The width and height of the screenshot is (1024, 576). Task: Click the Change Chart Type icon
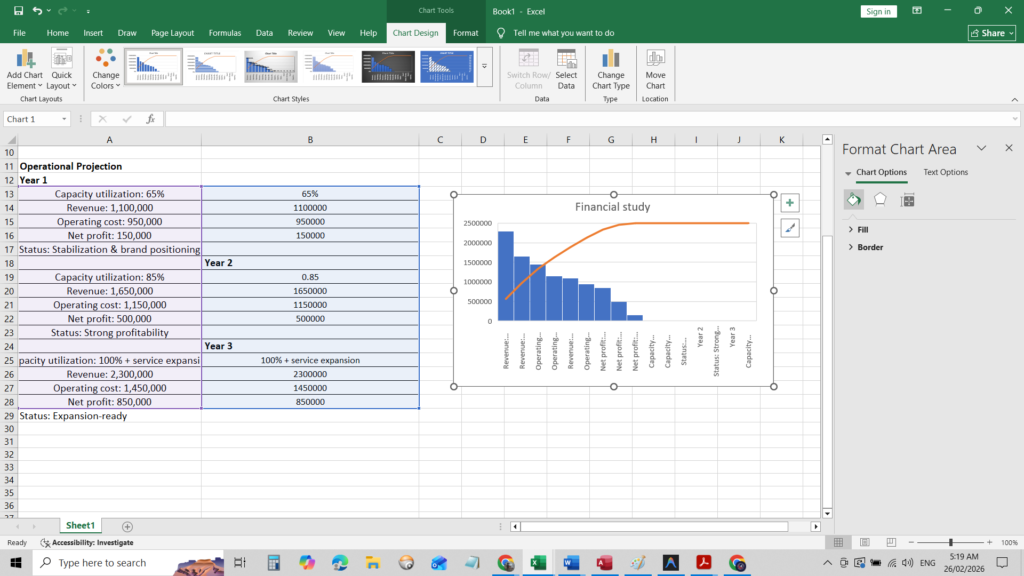pos(611,60)
